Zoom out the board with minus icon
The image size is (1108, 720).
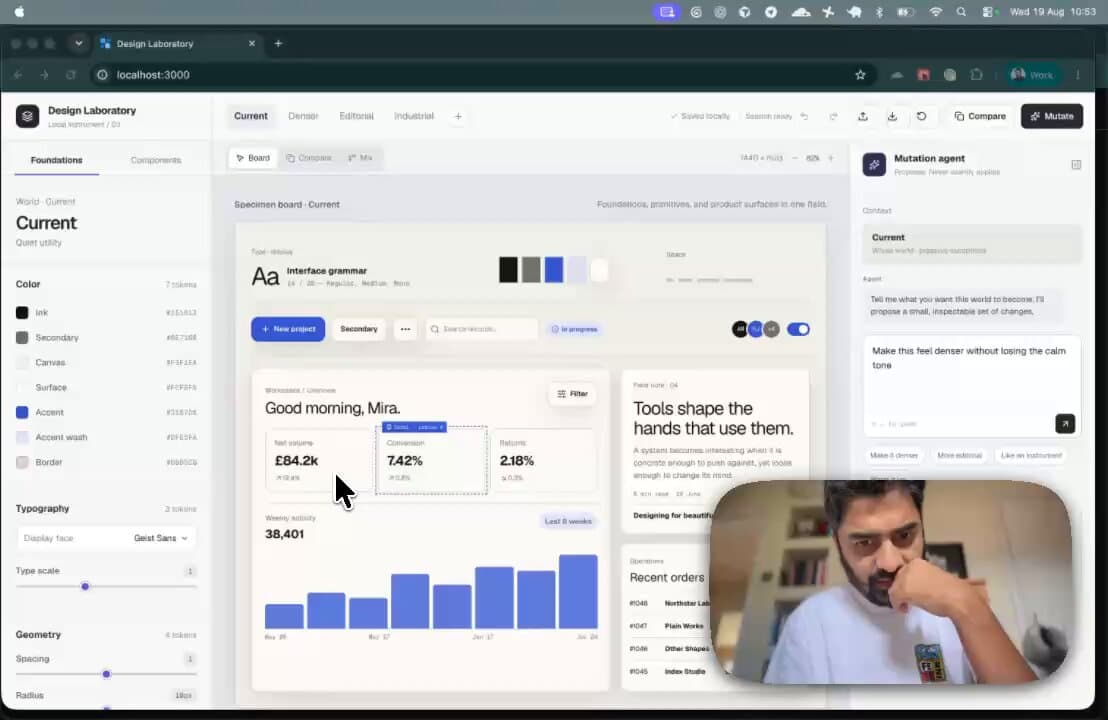[x=795, y=158]
